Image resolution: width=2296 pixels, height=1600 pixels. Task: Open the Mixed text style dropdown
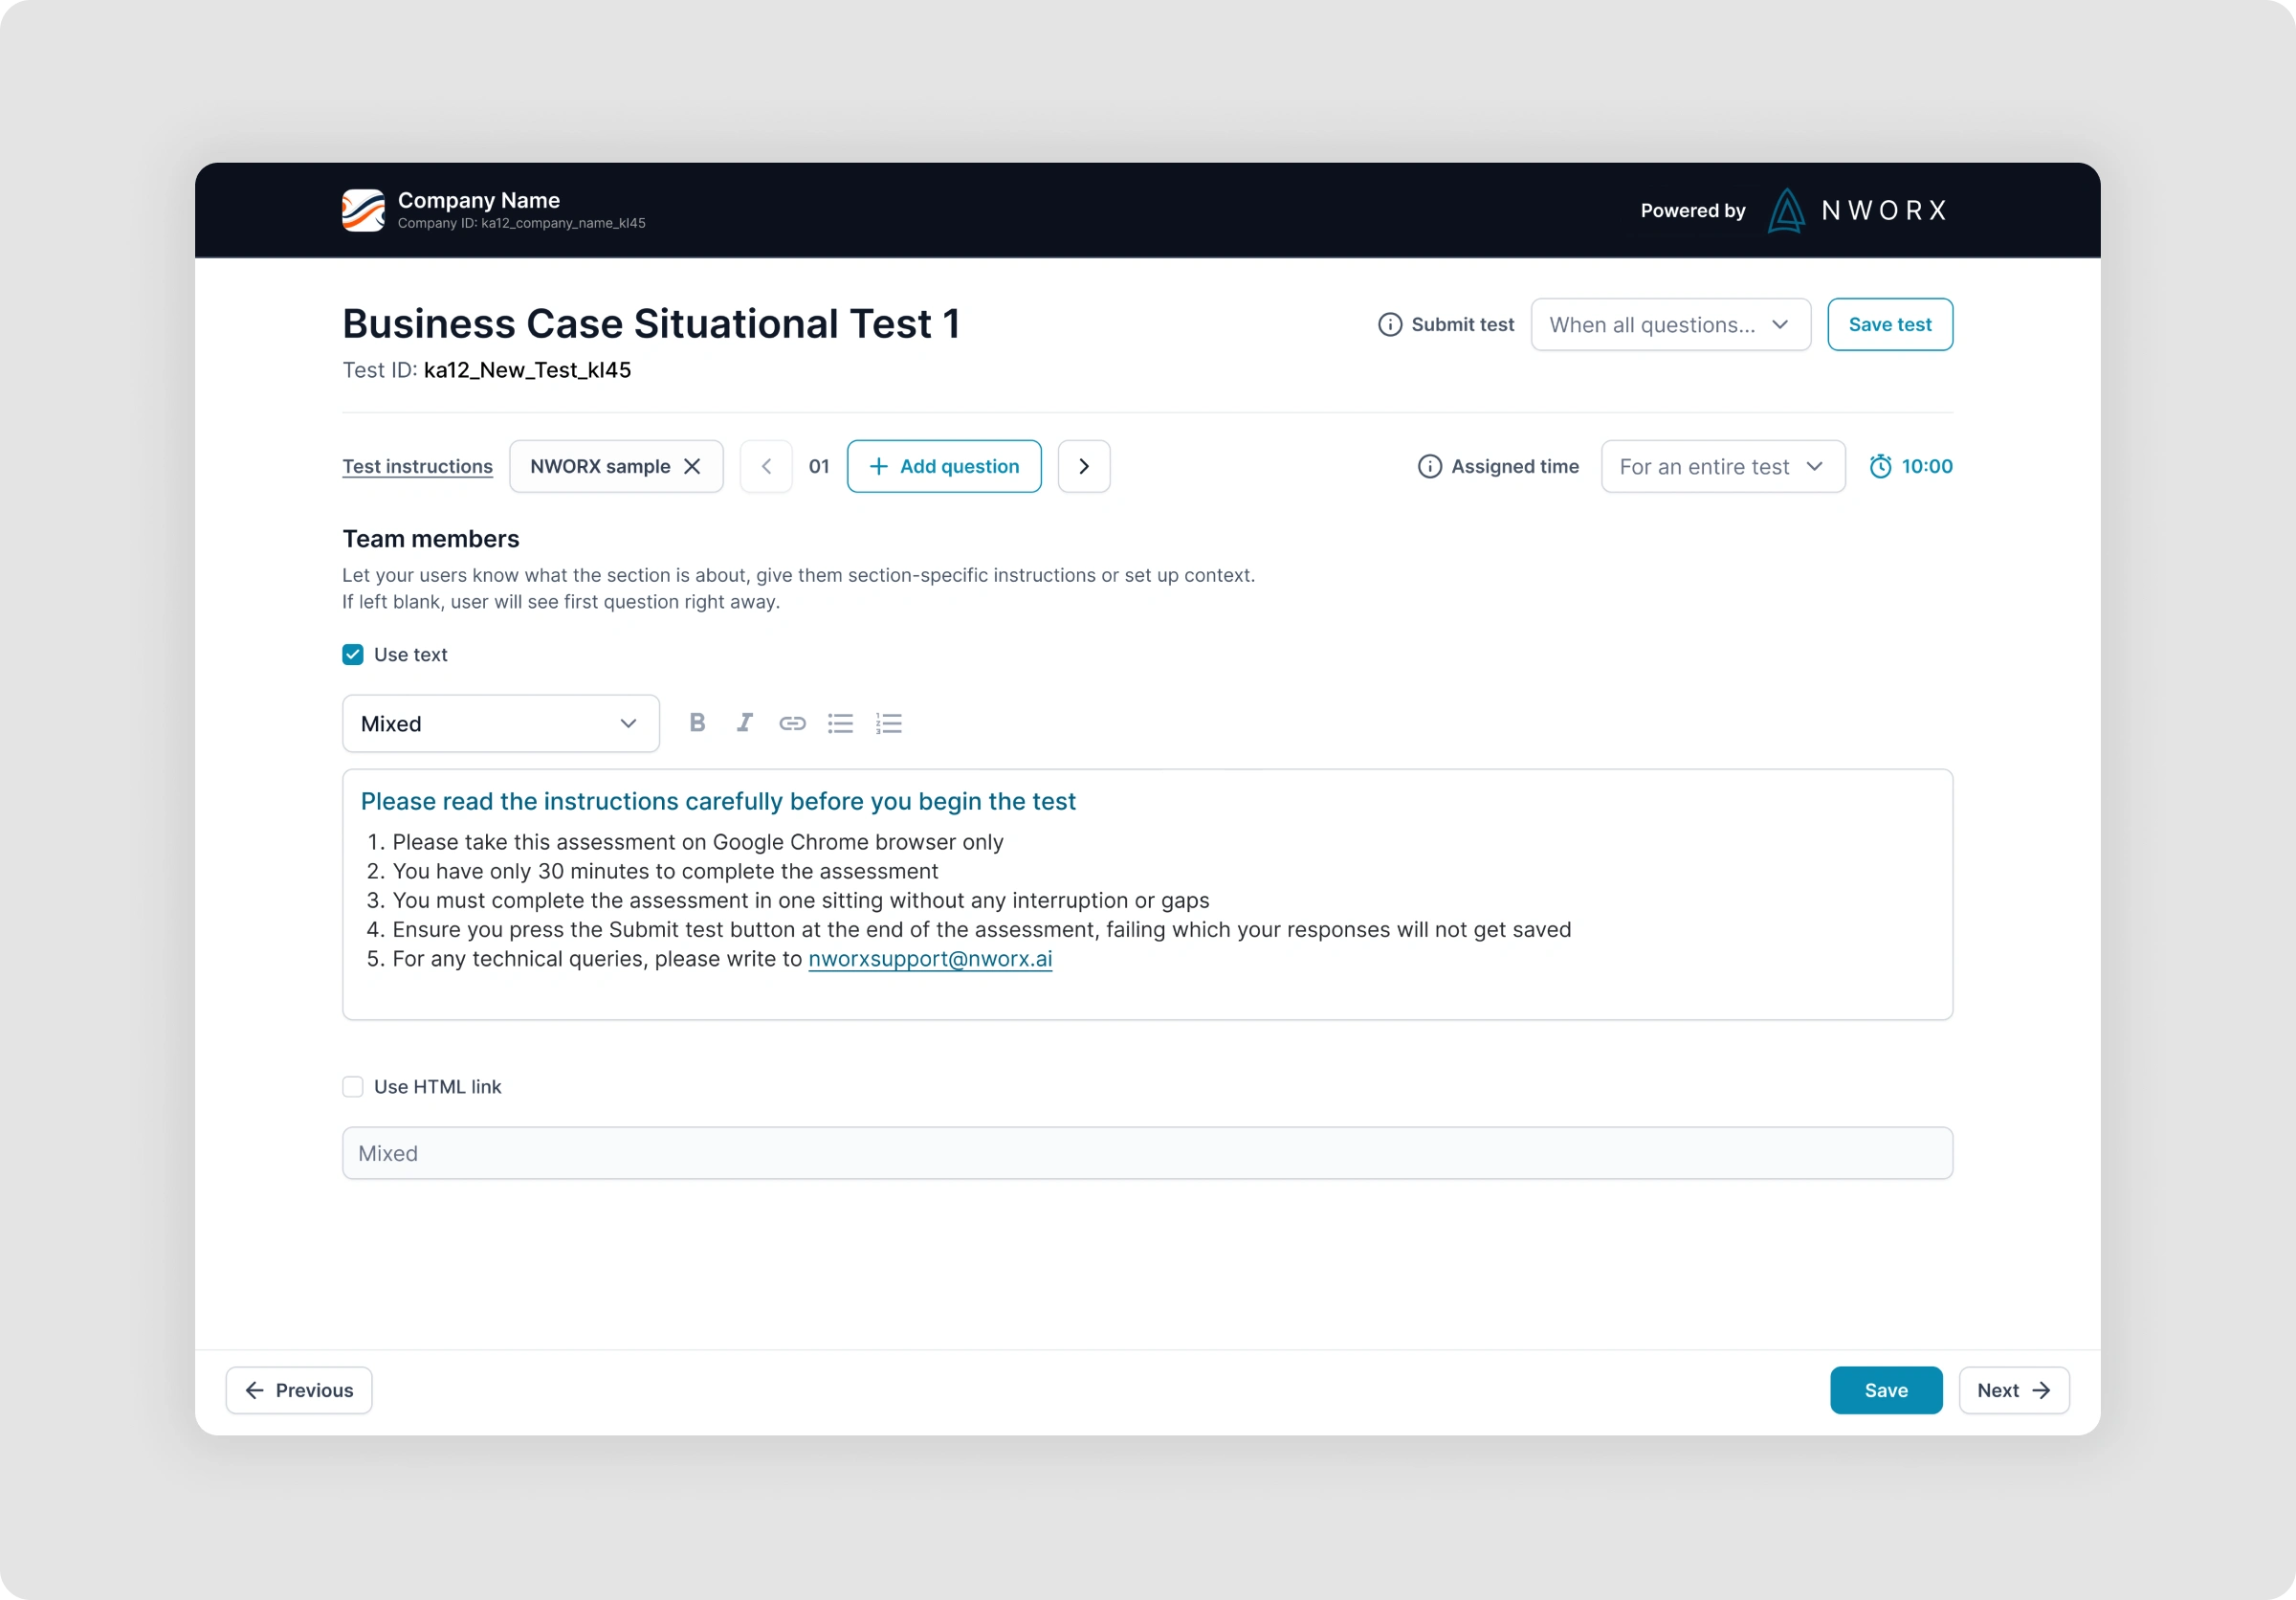pyautogui.click(x=500, y=723)
